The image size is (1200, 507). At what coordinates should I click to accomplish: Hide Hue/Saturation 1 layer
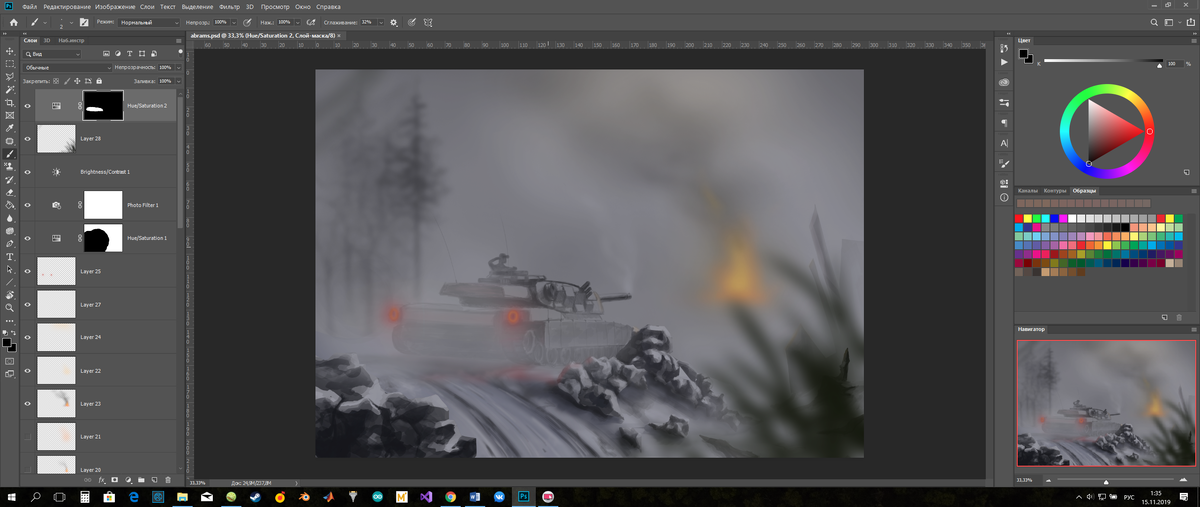[27, 238]
